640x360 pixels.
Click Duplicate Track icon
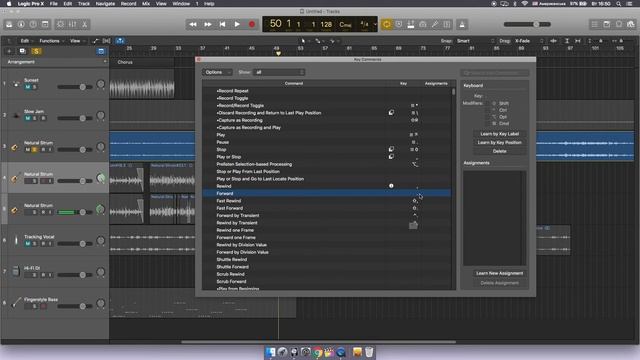22,51
